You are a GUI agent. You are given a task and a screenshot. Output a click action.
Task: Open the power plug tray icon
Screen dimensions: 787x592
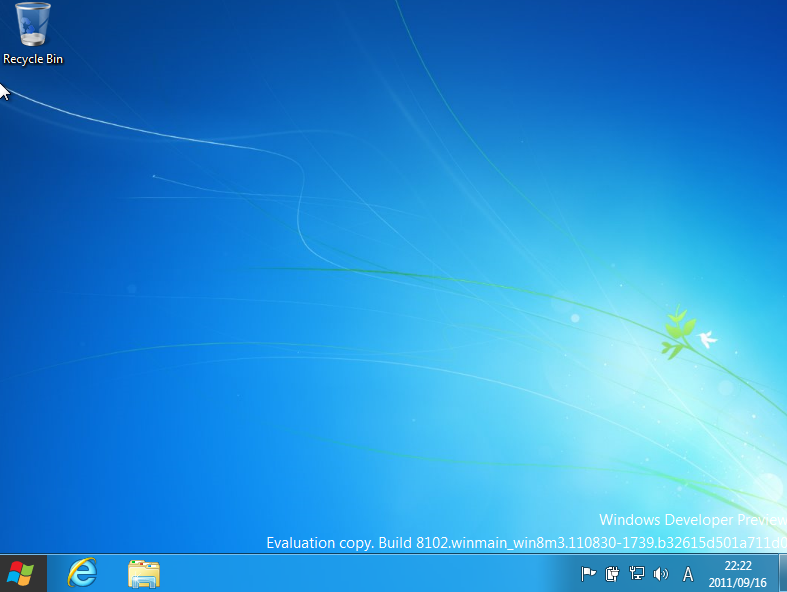613,574
